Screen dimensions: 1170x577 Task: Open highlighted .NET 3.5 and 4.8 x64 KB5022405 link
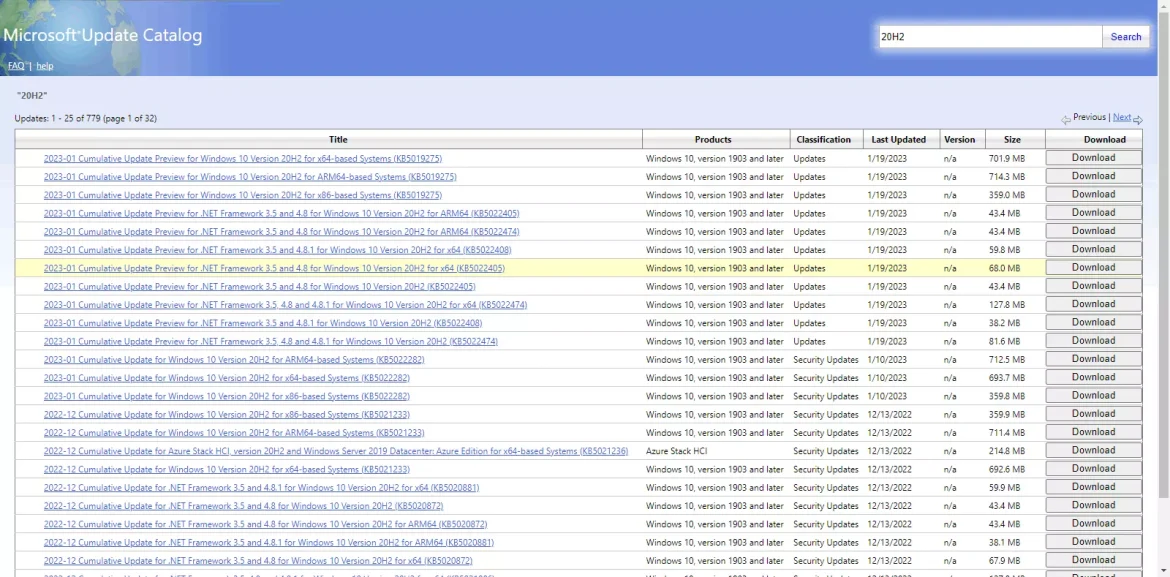click(x=274, y=268)
